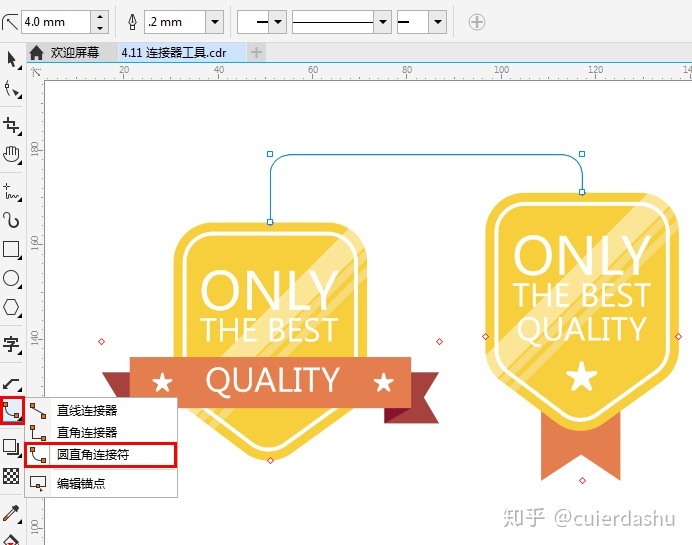Click the rounding radius corner icon
Screen dimensions: 692x545
pos(10,22)
